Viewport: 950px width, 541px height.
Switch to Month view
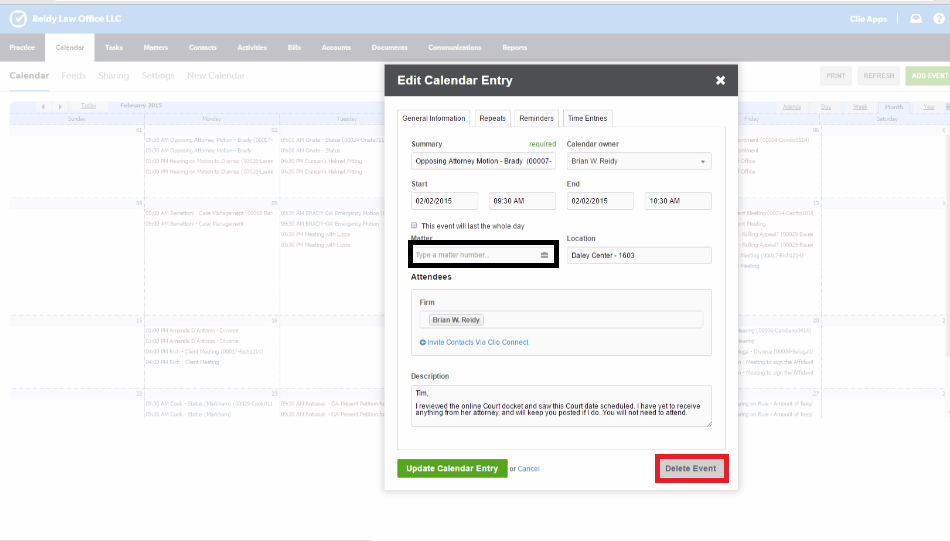(x=894, y=107)
